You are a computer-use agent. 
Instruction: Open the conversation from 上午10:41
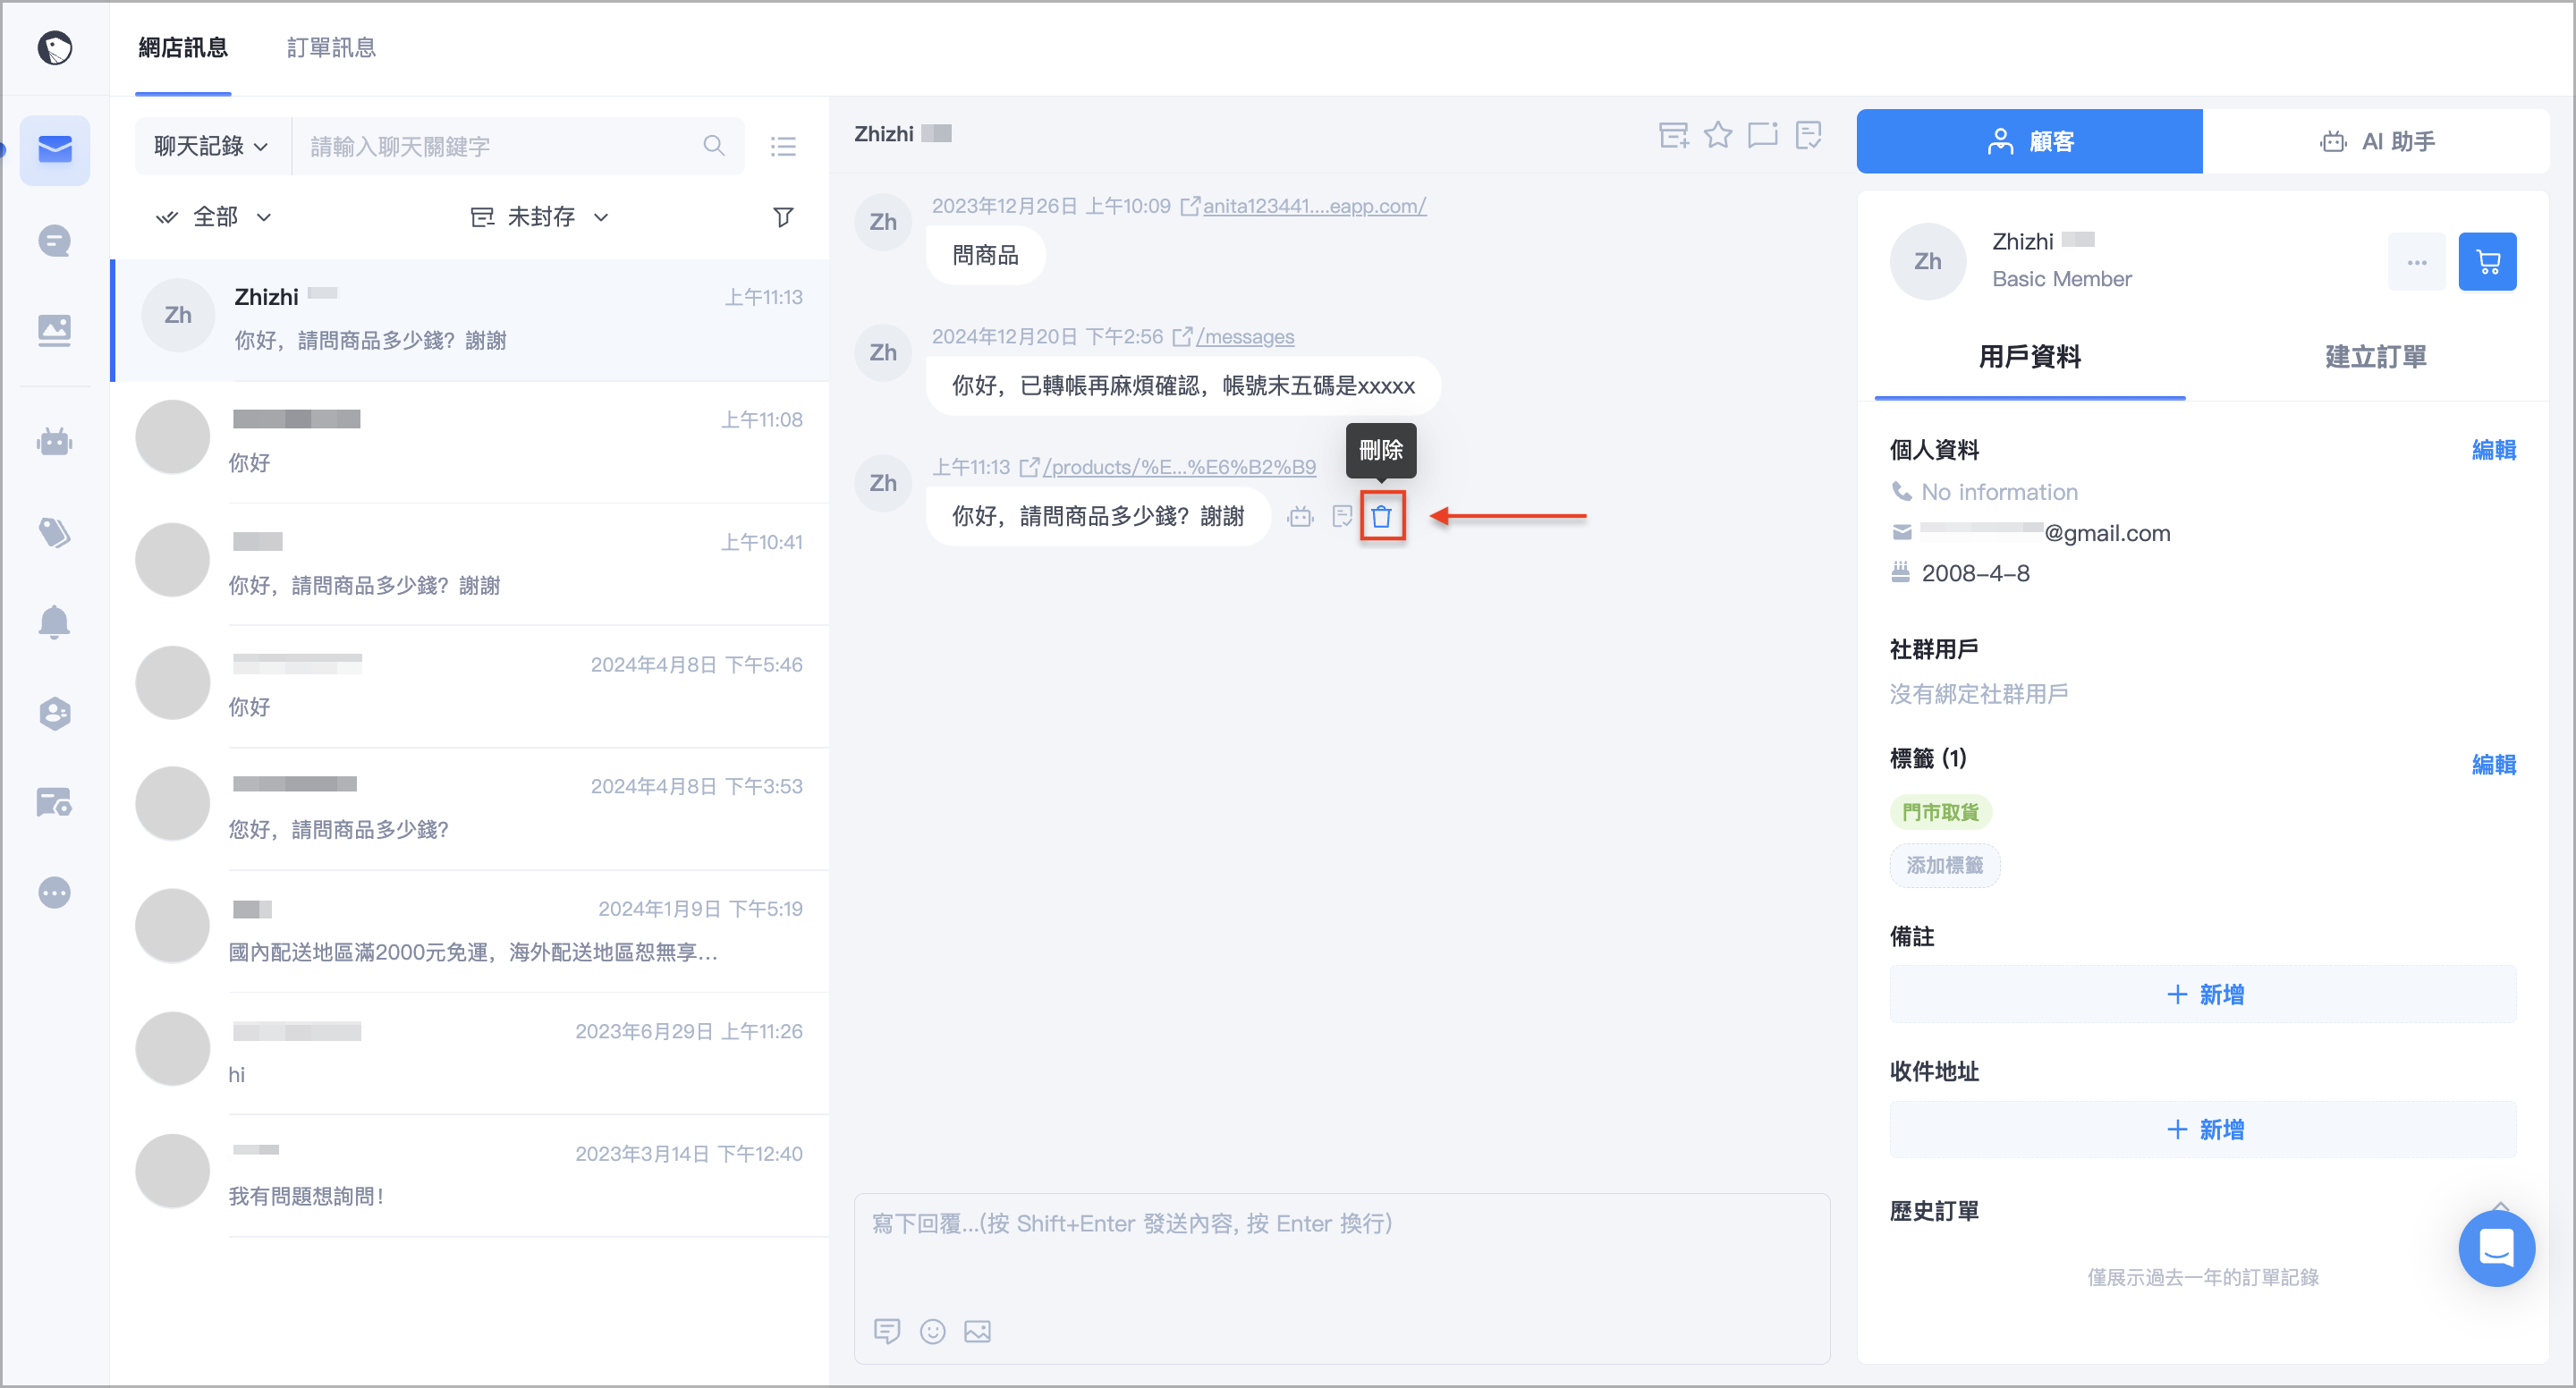click(x=470, y=563)
